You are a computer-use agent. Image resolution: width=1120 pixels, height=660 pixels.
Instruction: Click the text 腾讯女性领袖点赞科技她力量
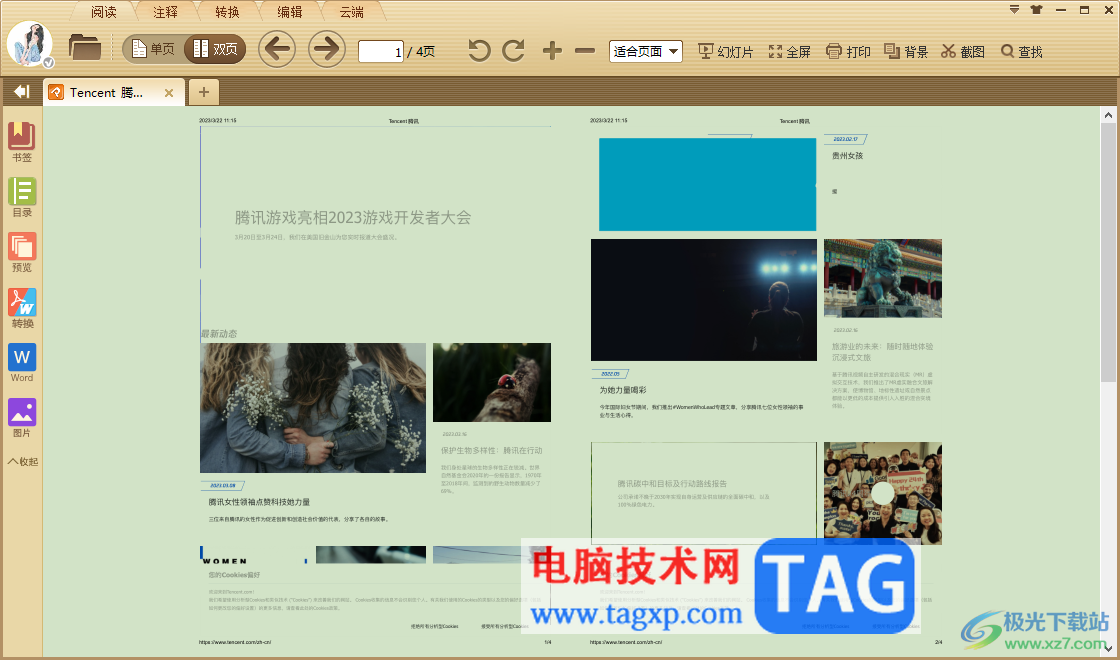pyautogui.click(x=259, y=502)
